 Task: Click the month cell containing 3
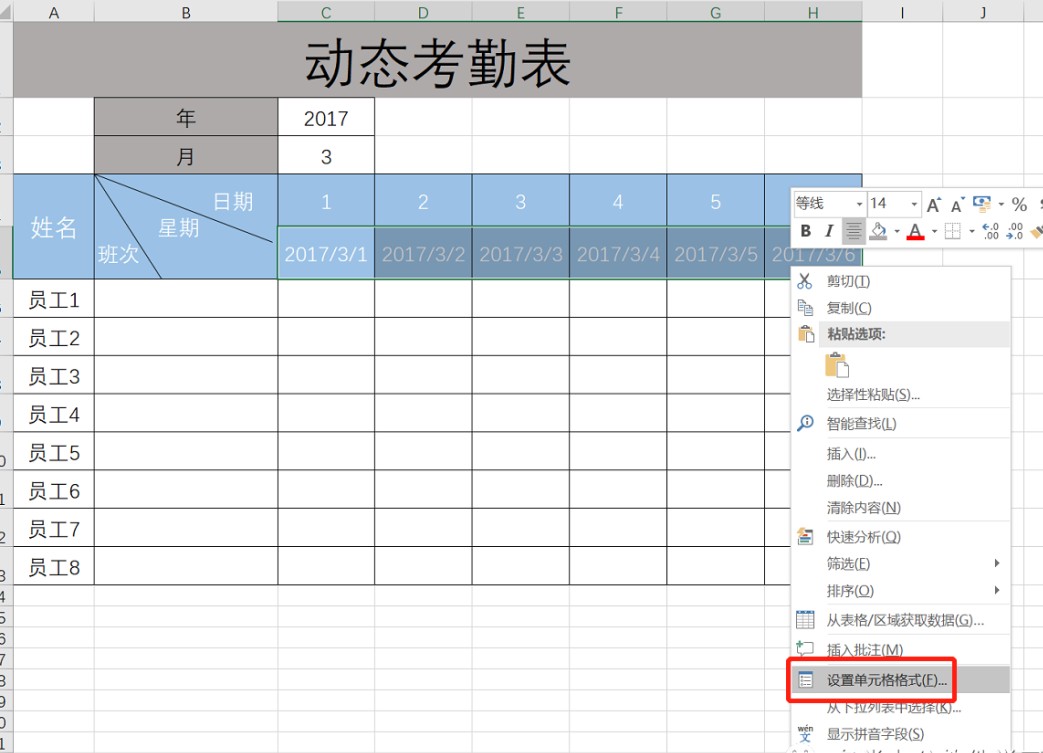326,156
